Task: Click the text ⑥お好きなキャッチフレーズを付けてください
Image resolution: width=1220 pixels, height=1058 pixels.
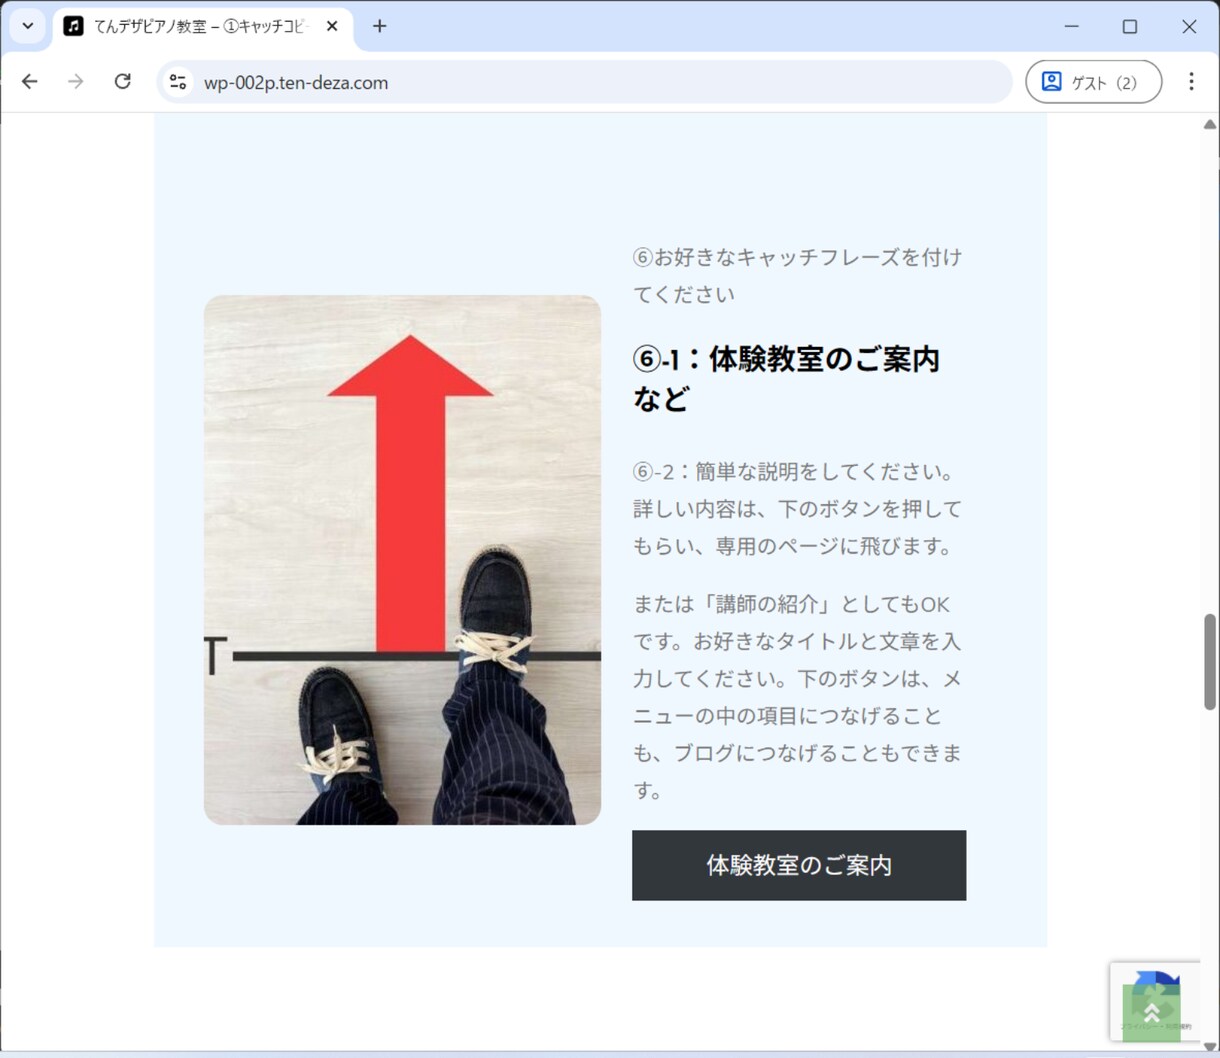Action: point(798,275)
